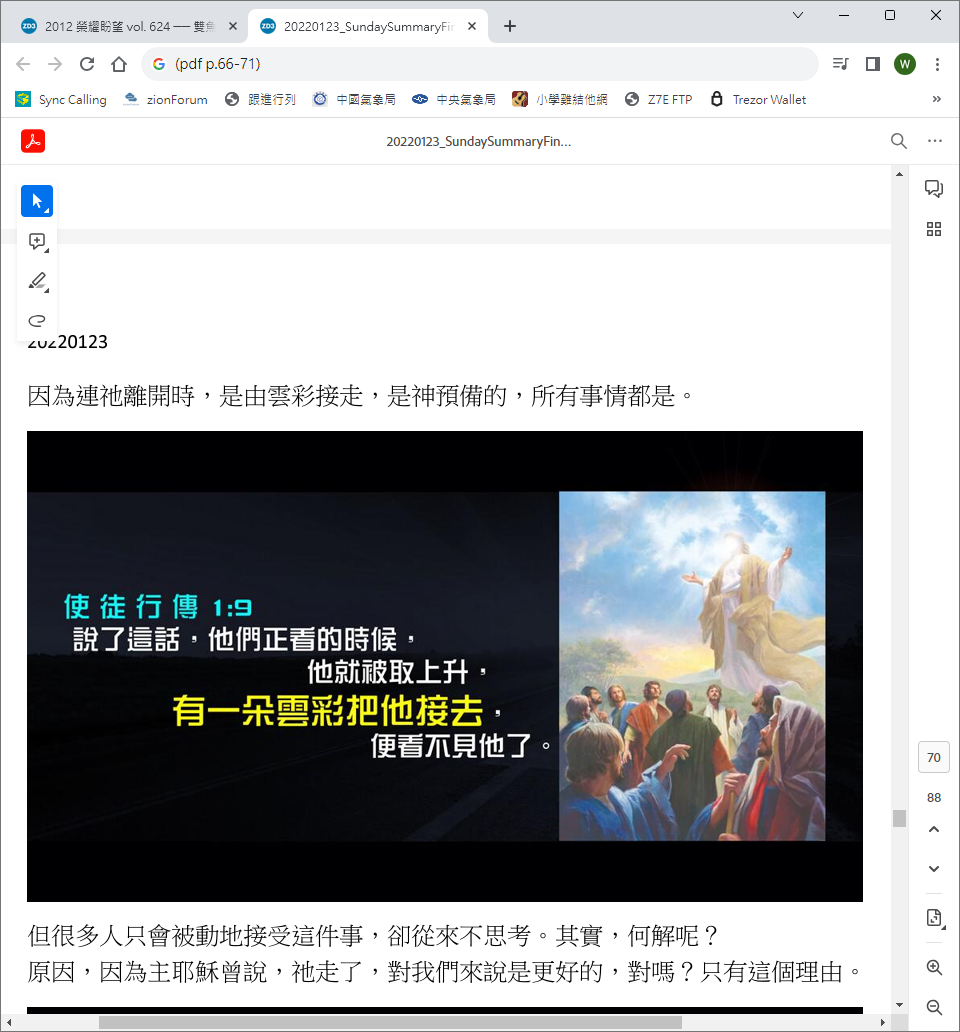Click the sentence beginning 原因,因為主耶穌曾說
The width and height of the screenshot is (960, 1032).
tap(445, 971)
